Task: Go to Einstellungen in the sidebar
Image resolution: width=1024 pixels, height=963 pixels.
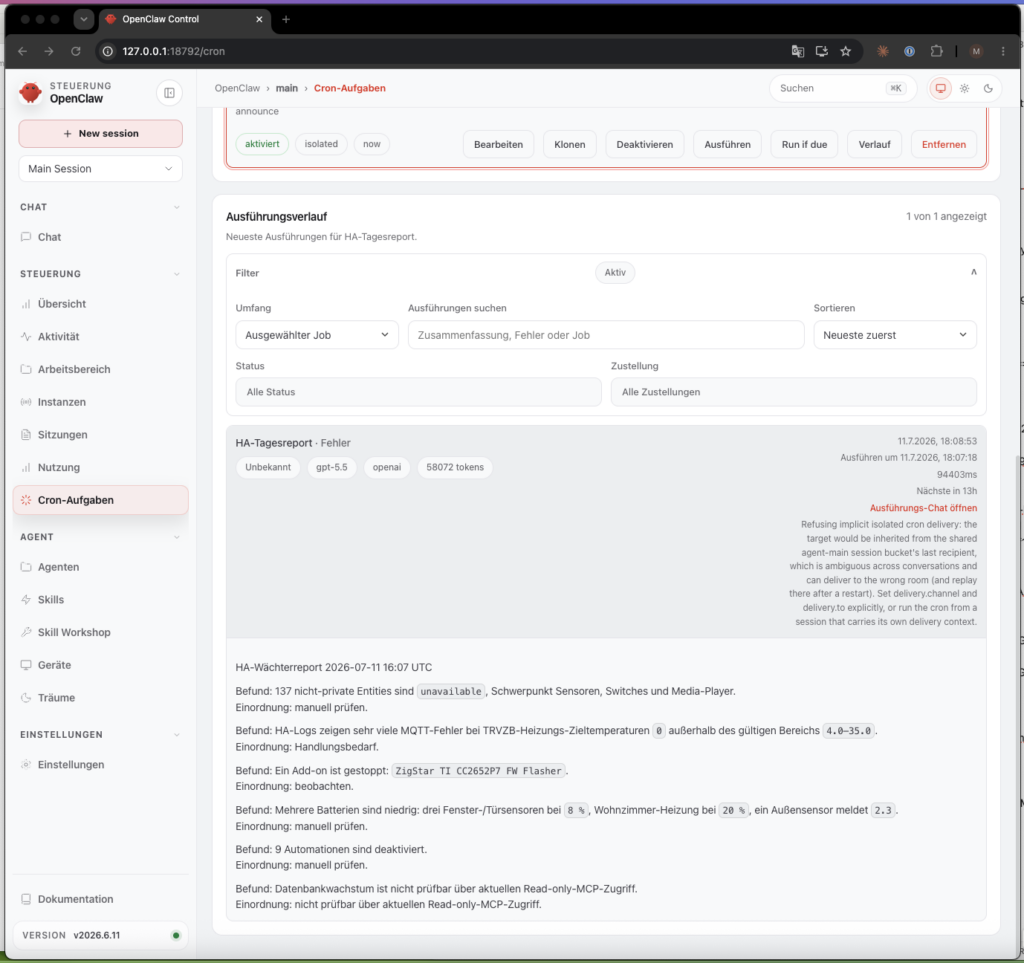Action: click(101, 765)
